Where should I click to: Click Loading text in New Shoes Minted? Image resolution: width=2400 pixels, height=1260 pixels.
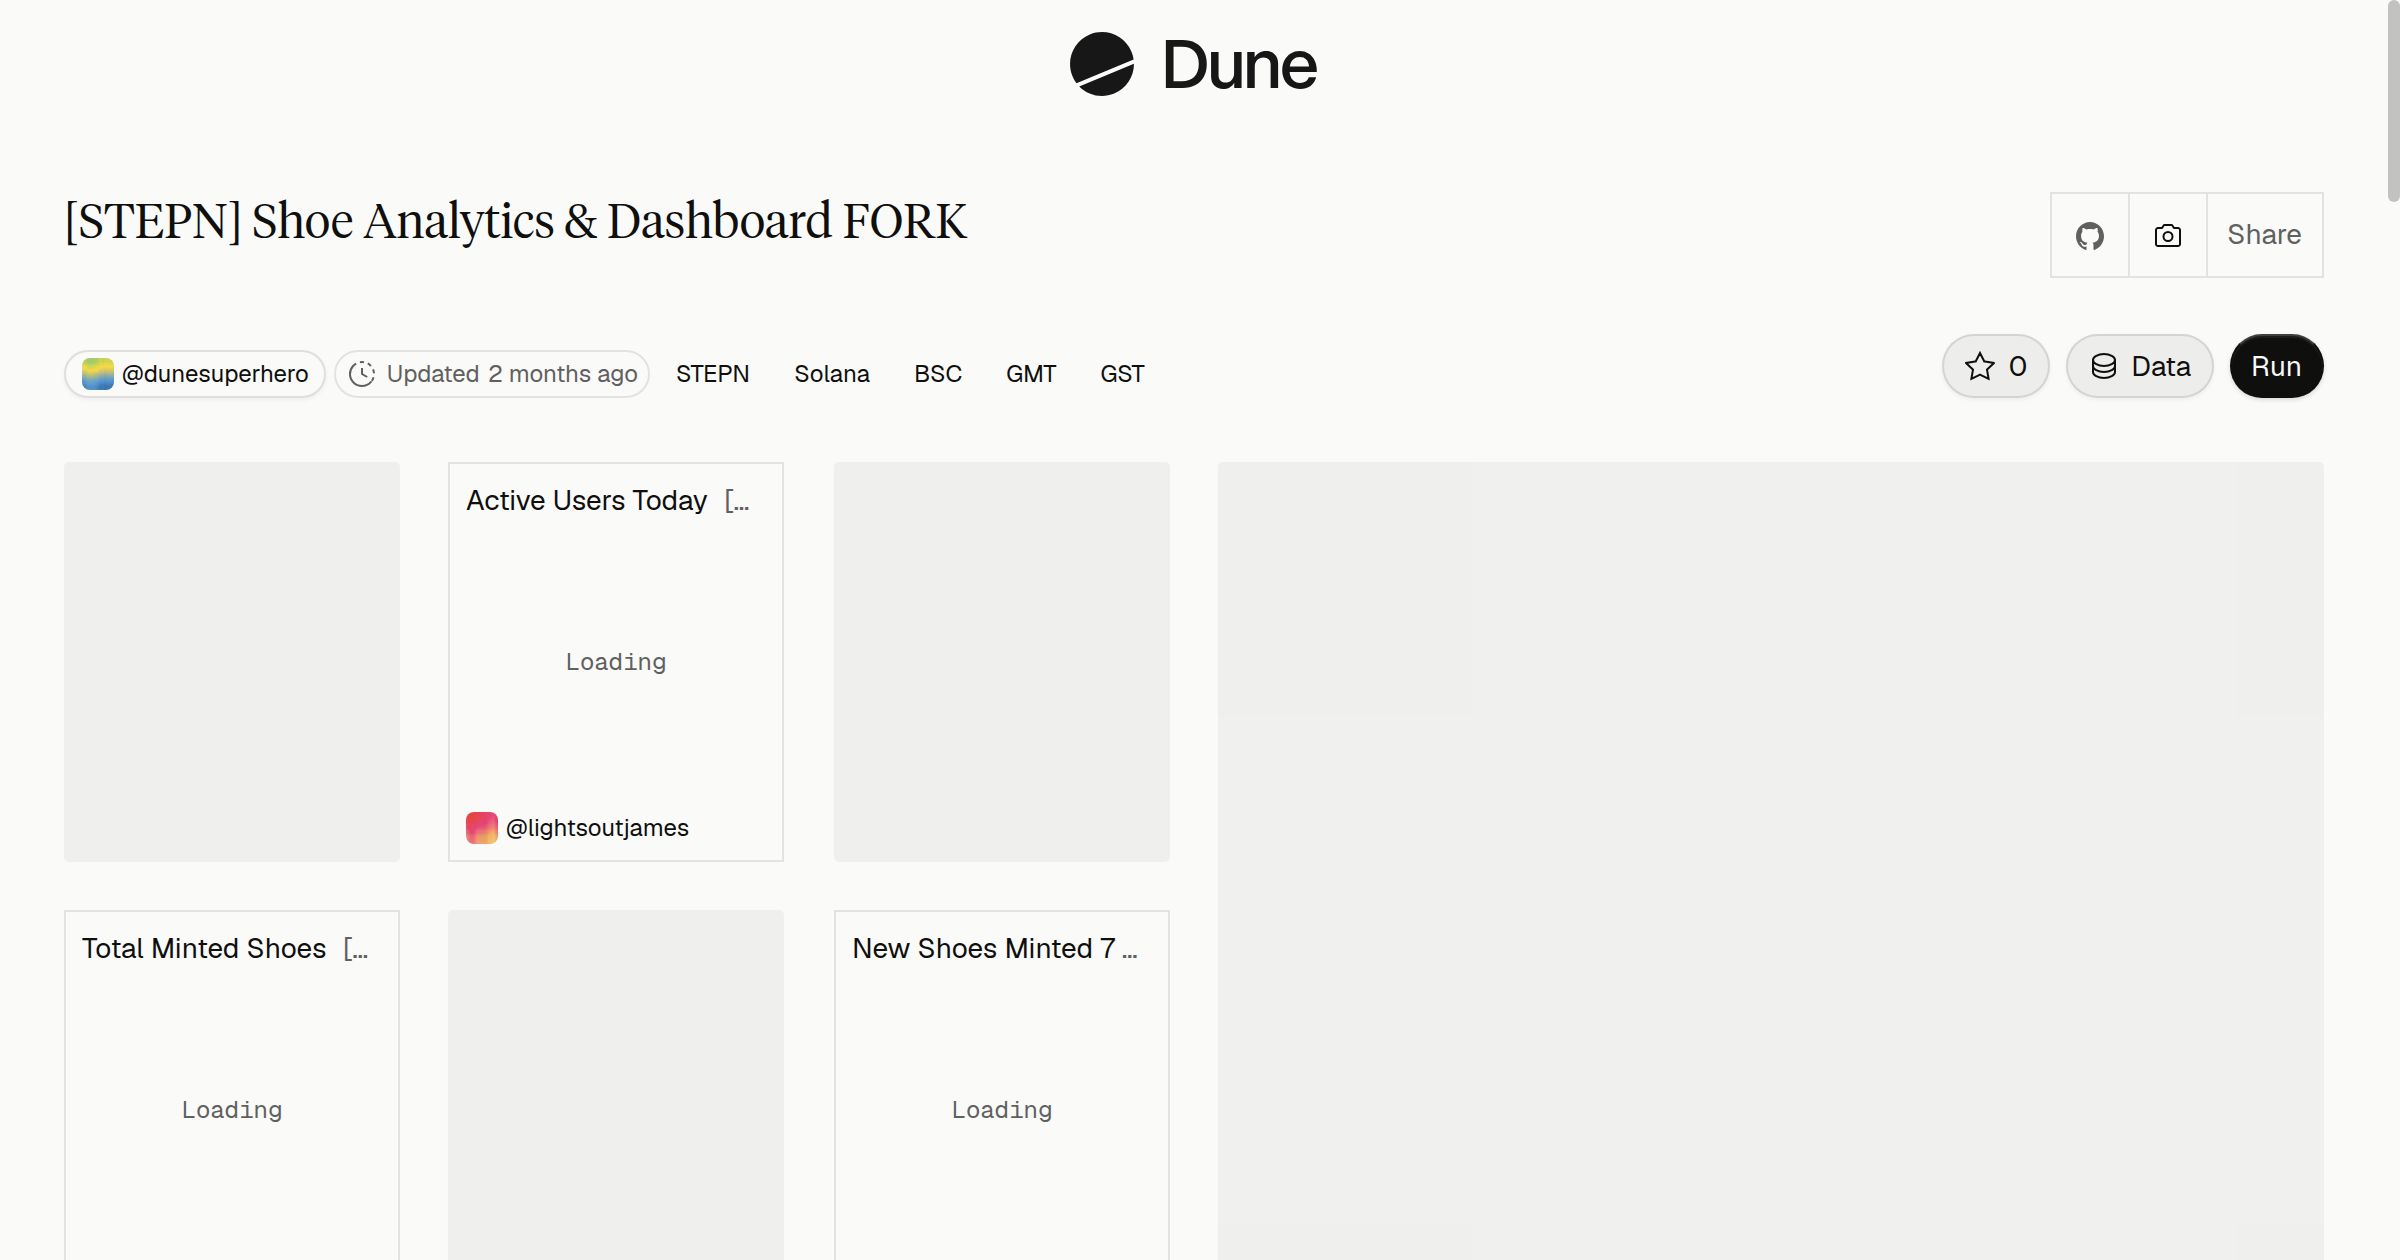click(x=1002, y=1110)
